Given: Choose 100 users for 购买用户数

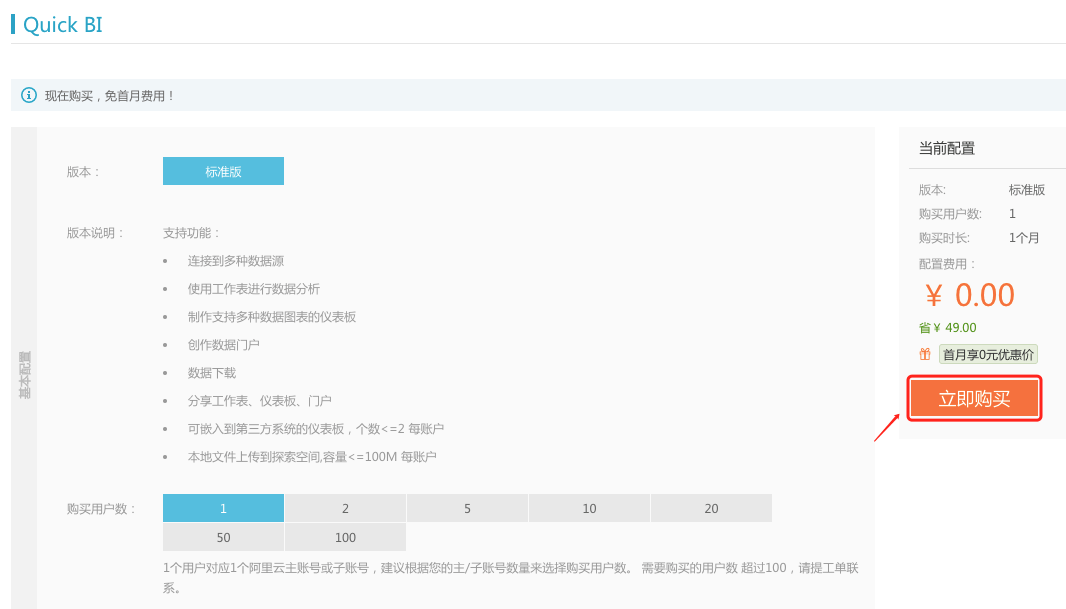Looking at the screenshot, I should pos(345,538).
